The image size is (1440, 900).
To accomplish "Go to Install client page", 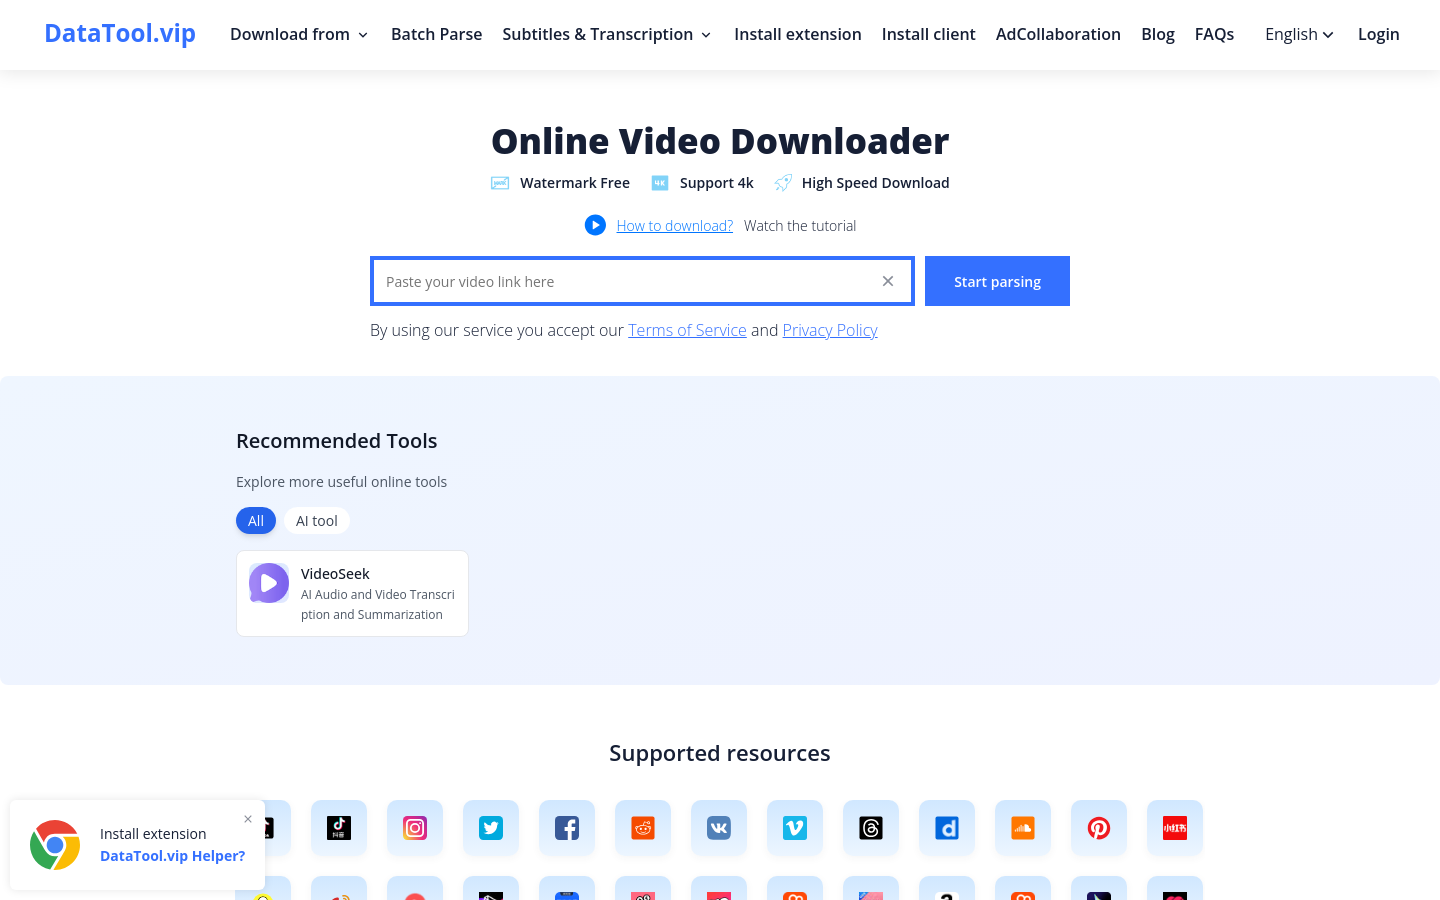I will 928,34.
